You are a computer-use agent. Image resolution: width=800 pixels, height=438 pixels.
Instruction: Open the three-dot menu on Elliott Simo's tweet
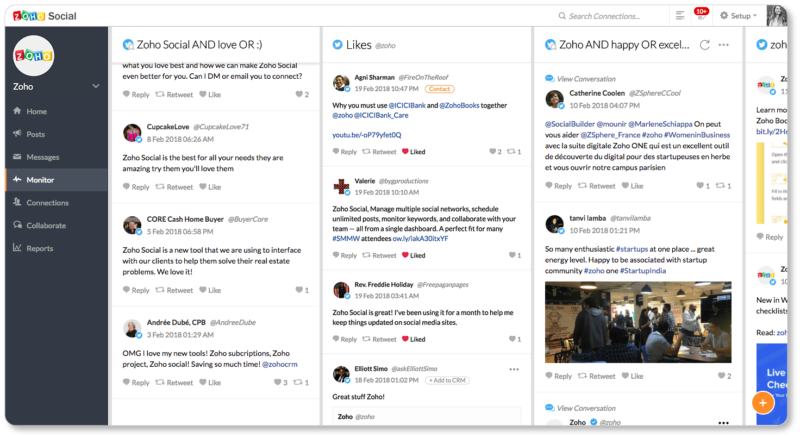pyautogui.click(x=514, y=369)
